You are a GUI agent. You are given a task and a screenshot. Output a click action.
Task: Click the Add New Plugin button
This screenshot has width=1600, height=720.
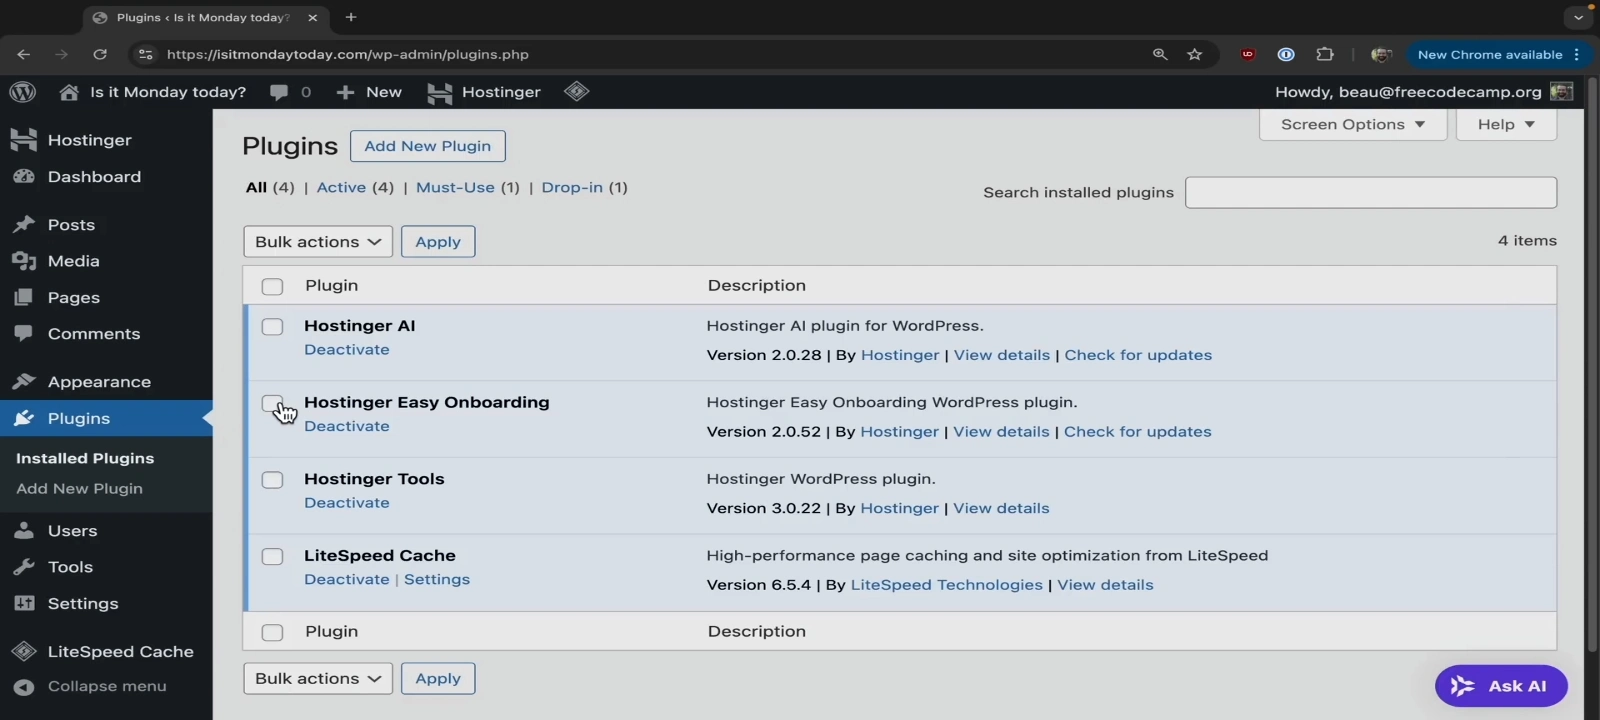click(x=428, y=146)
